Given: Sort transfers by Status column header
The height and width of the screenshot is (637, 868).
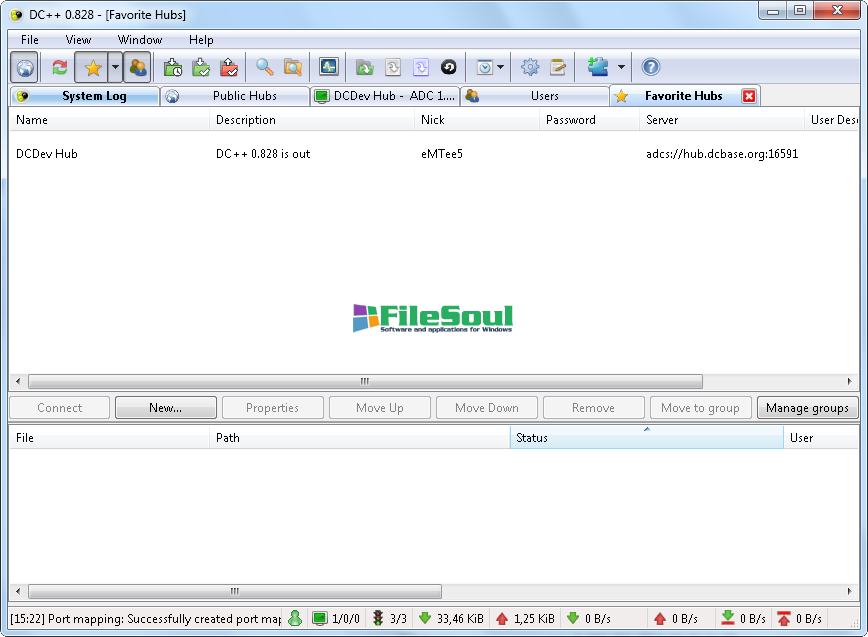Looking at the screenshot, I should [x=647, y=438].
